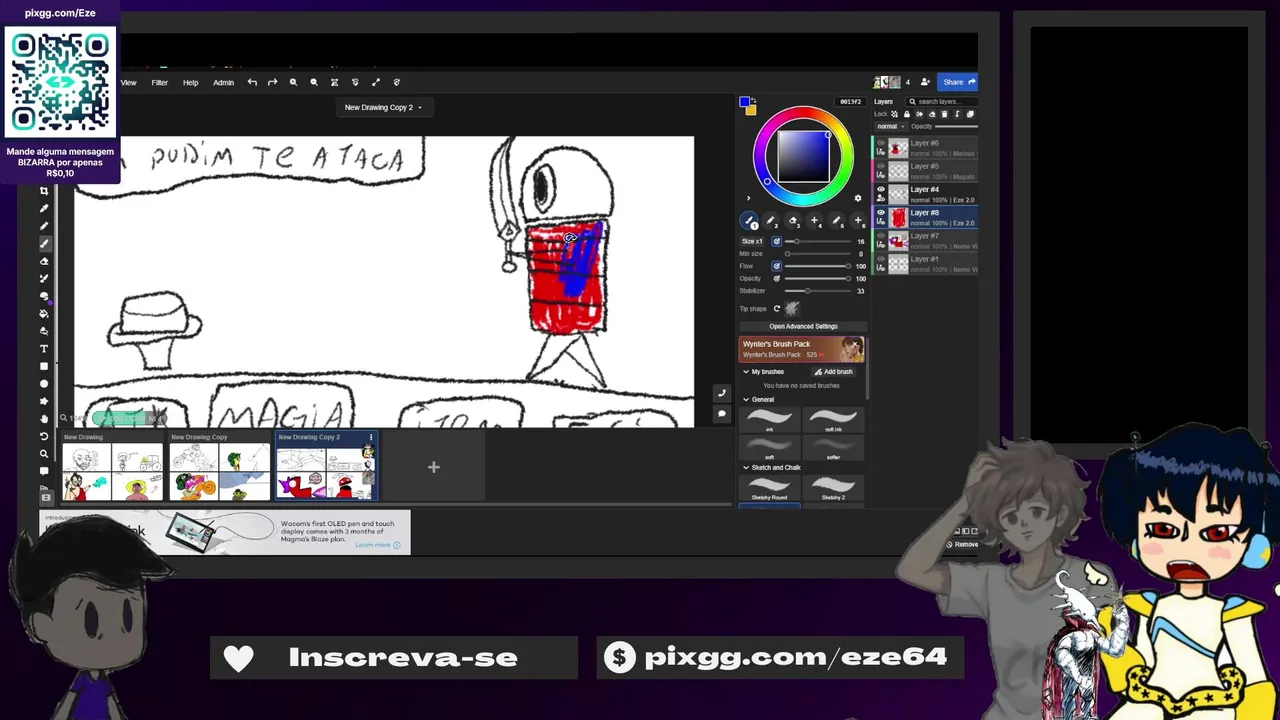The width and height of the screenshot is (1280, 720).
Task: Select the eraser tool in left toolbar
Action: tap(44, 261)
